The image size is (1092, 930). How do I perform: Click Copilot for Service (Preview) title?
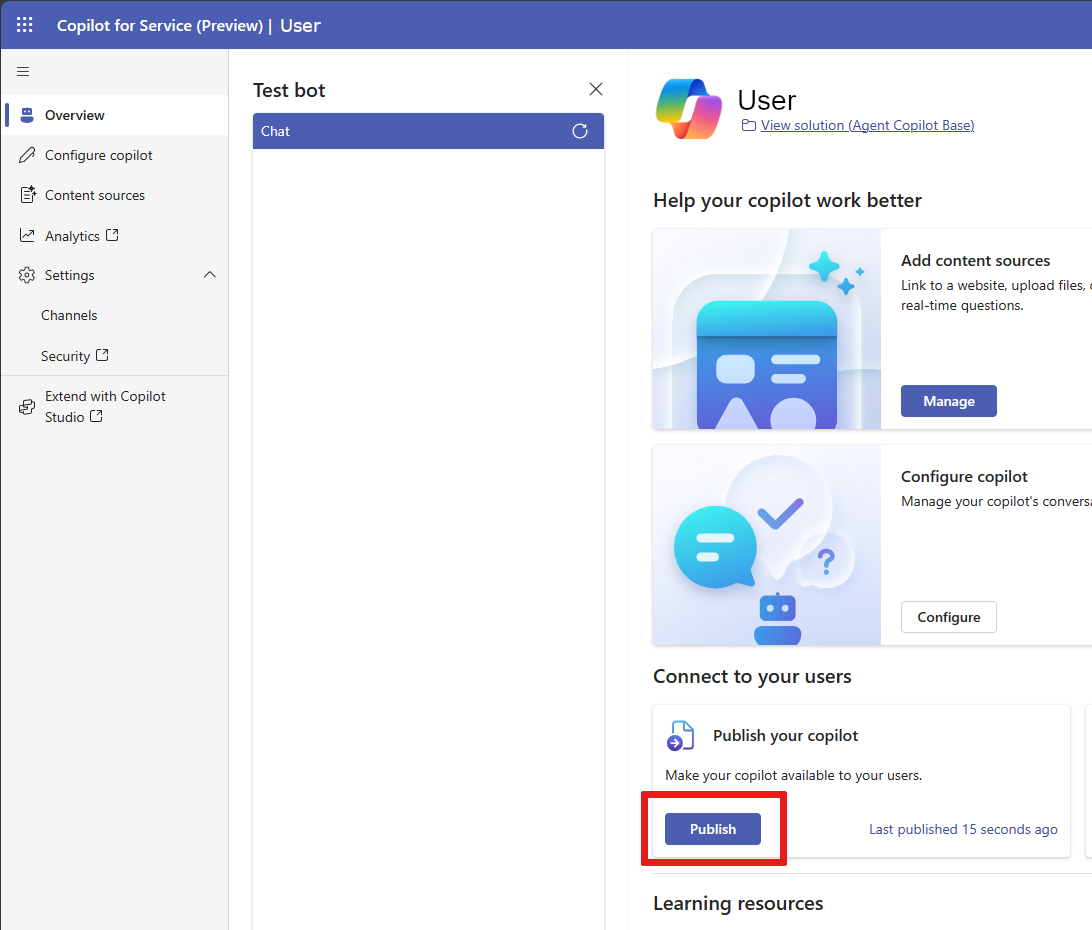[160, 26]
